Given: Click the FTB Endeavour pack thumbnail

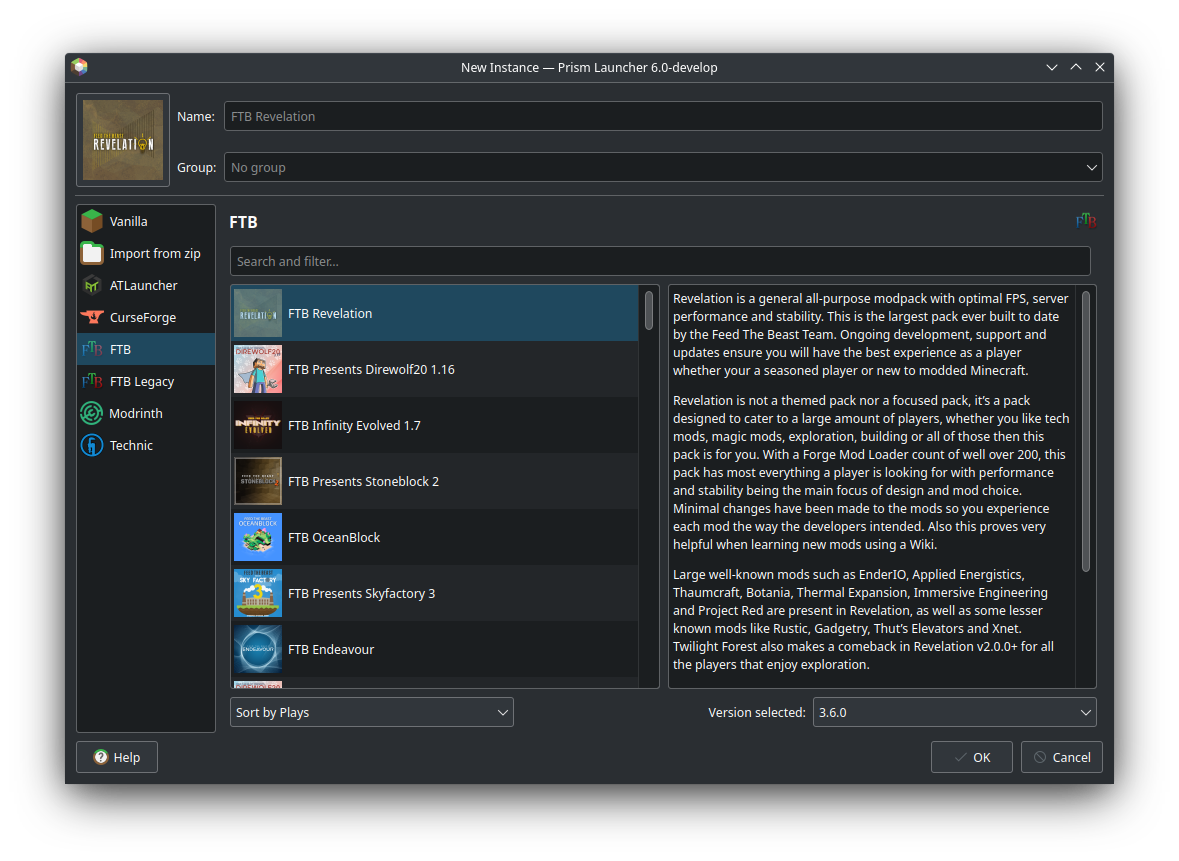Looking at the screenshot, I should click(258, 649).
